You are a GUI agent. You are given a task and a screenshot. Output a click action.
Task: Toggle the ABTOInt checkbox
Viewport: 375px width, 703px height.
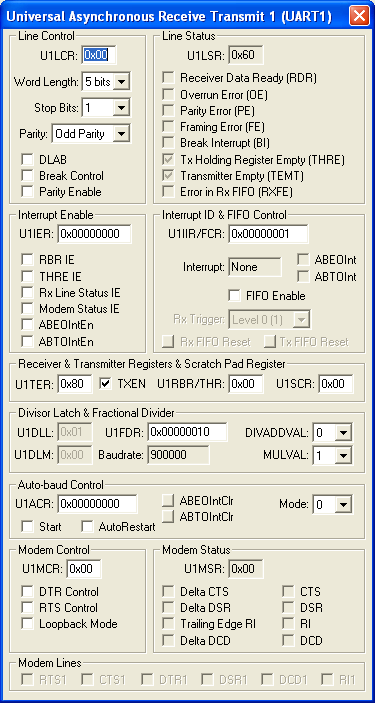pyautogui.click(x=304, y=276)
